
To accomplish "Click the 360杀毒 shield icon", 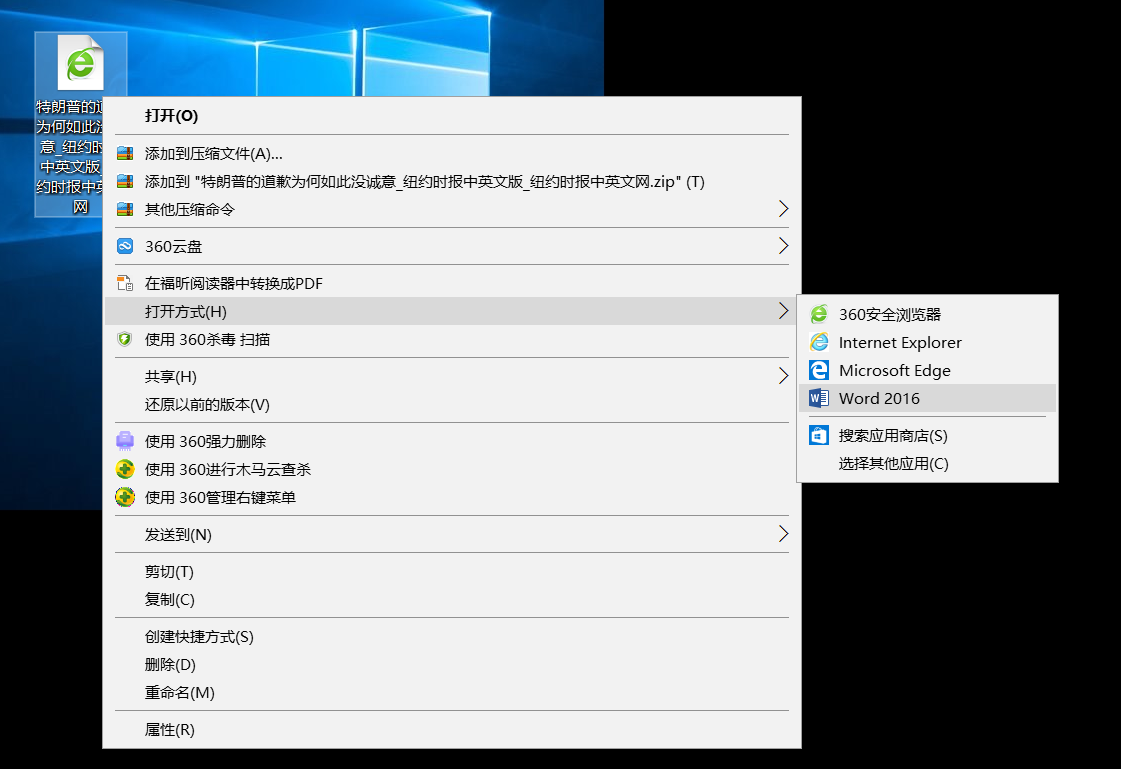I will (x=125, y=339).
